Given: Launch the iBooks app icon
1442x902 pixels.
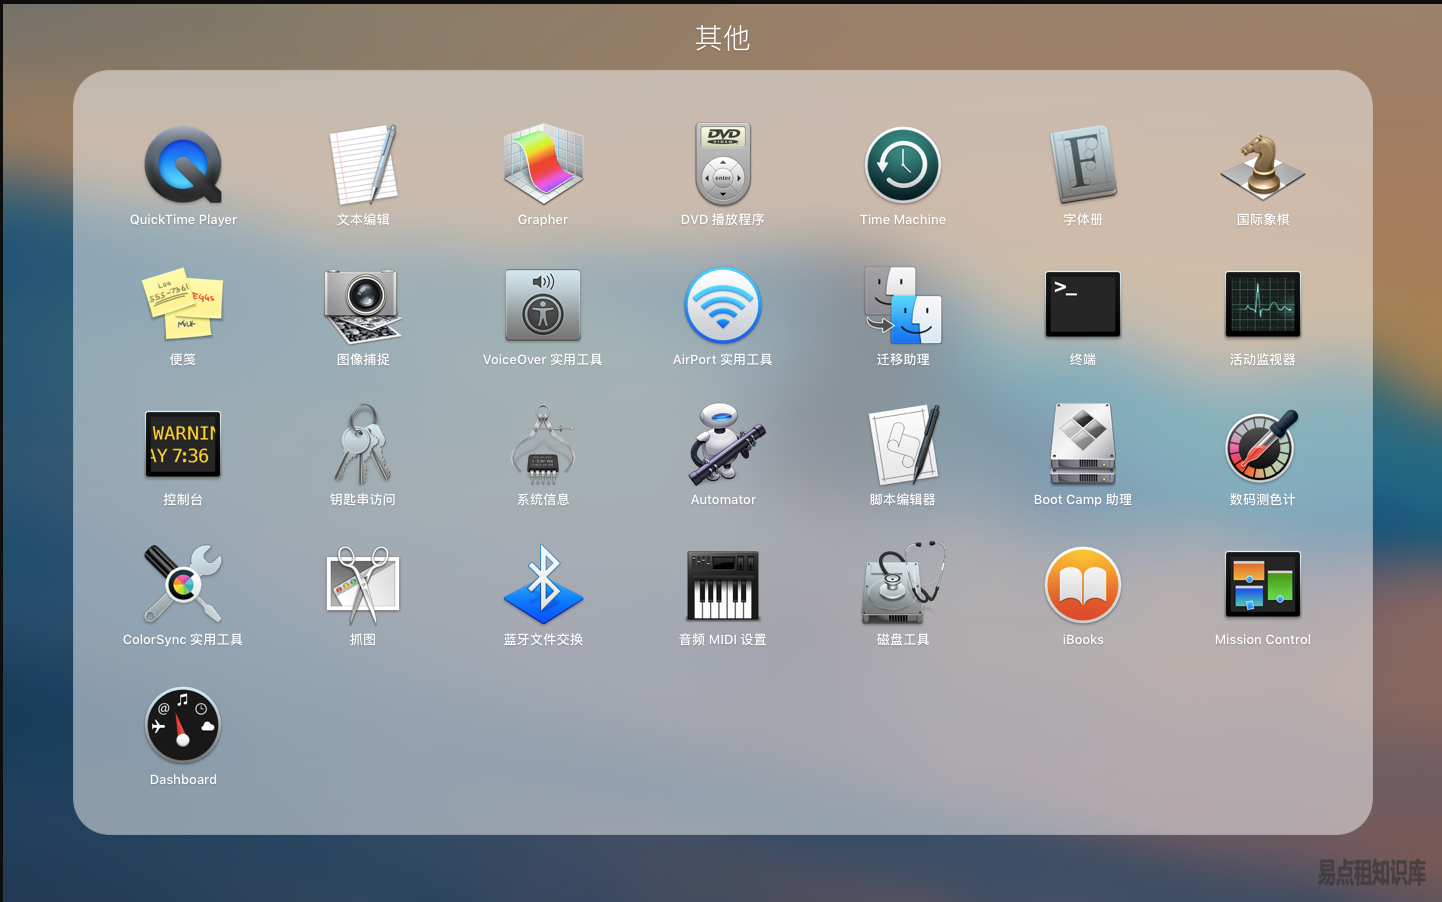Looking at the screenshot, I should coord(1083,585).
